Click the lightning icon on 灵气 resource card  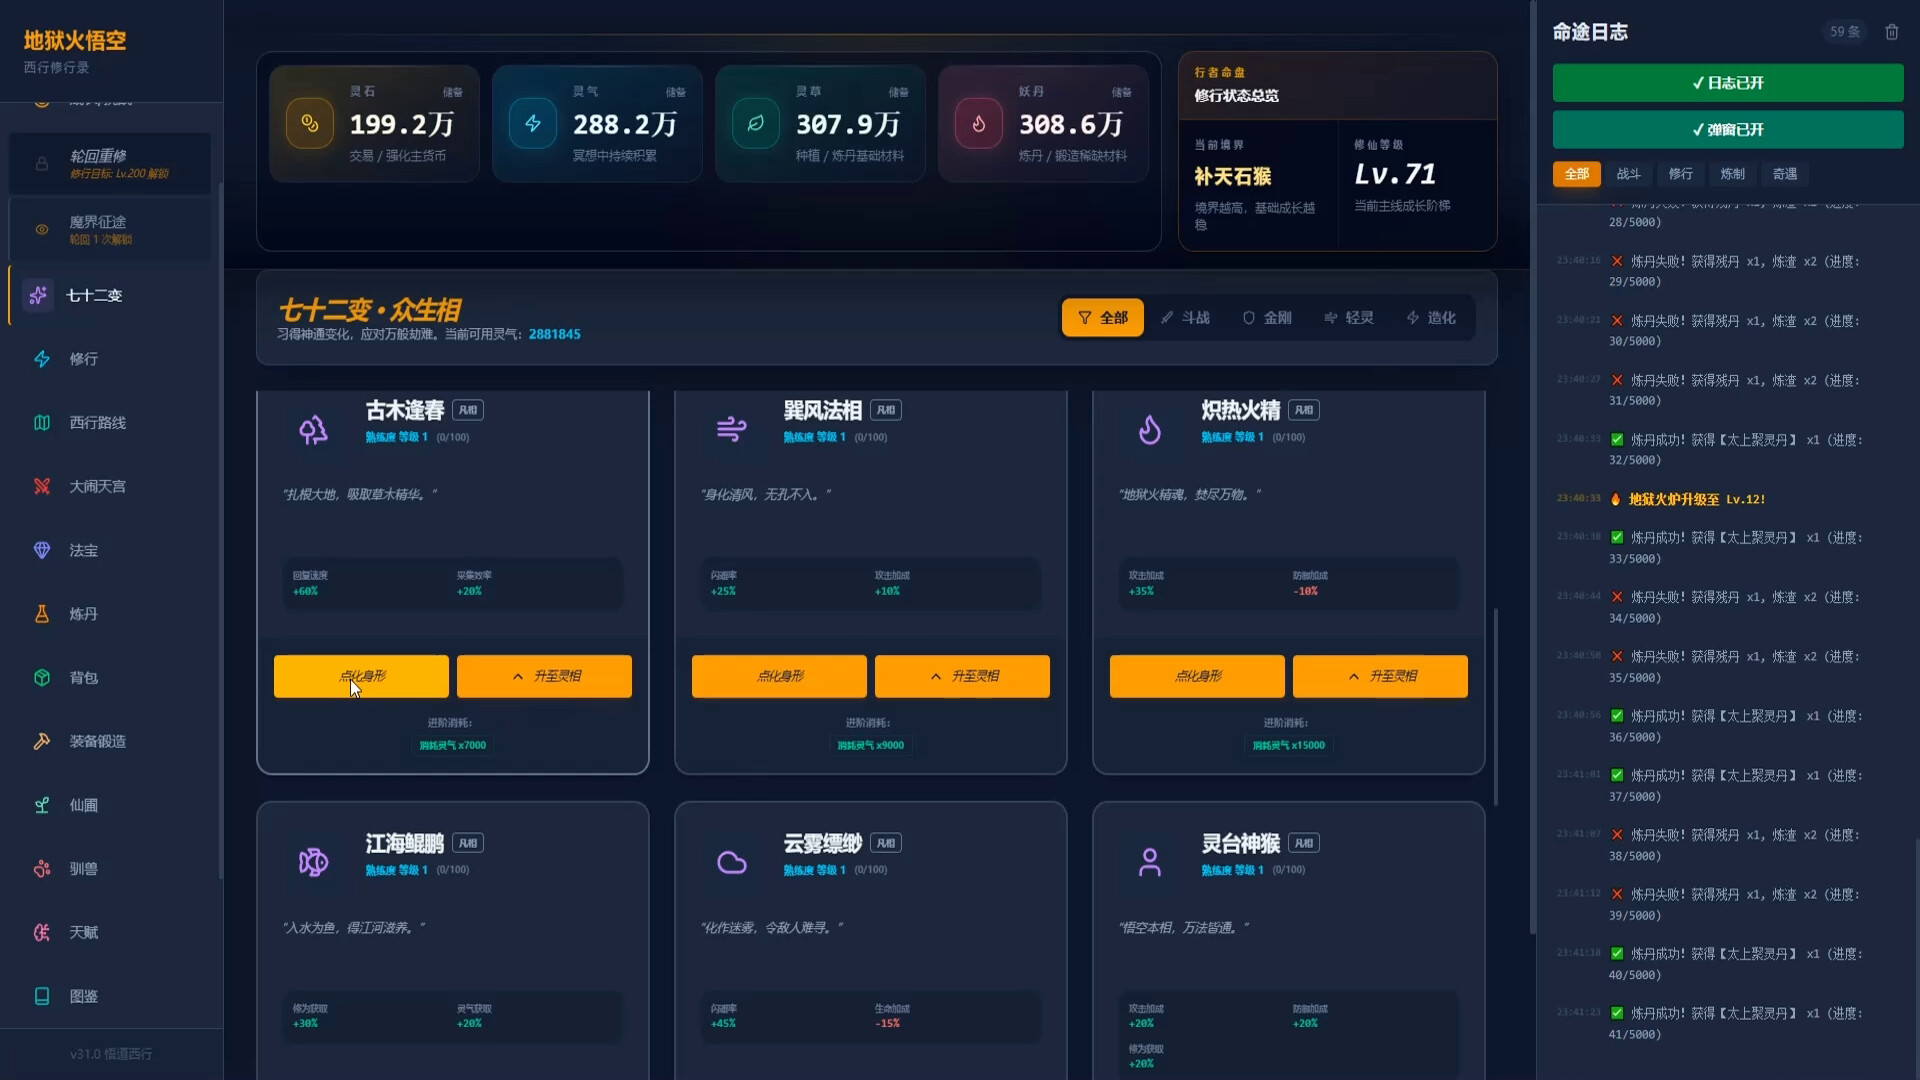pyautogui.click(x=533, y=124)
